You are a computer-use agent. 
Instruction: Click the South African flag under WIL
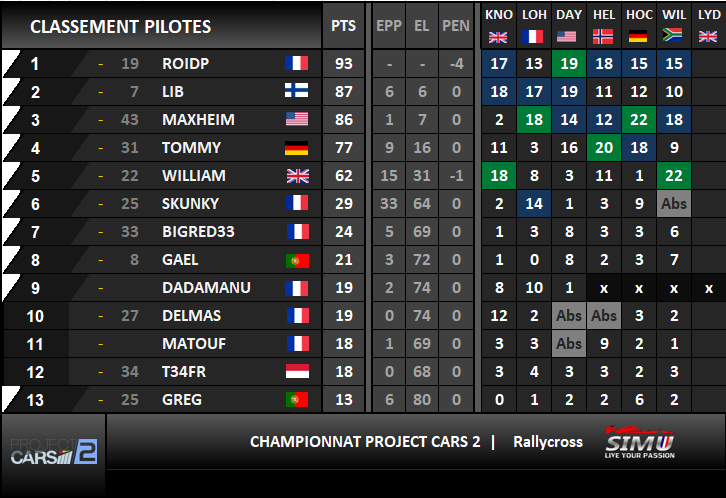tap(673, 35)
